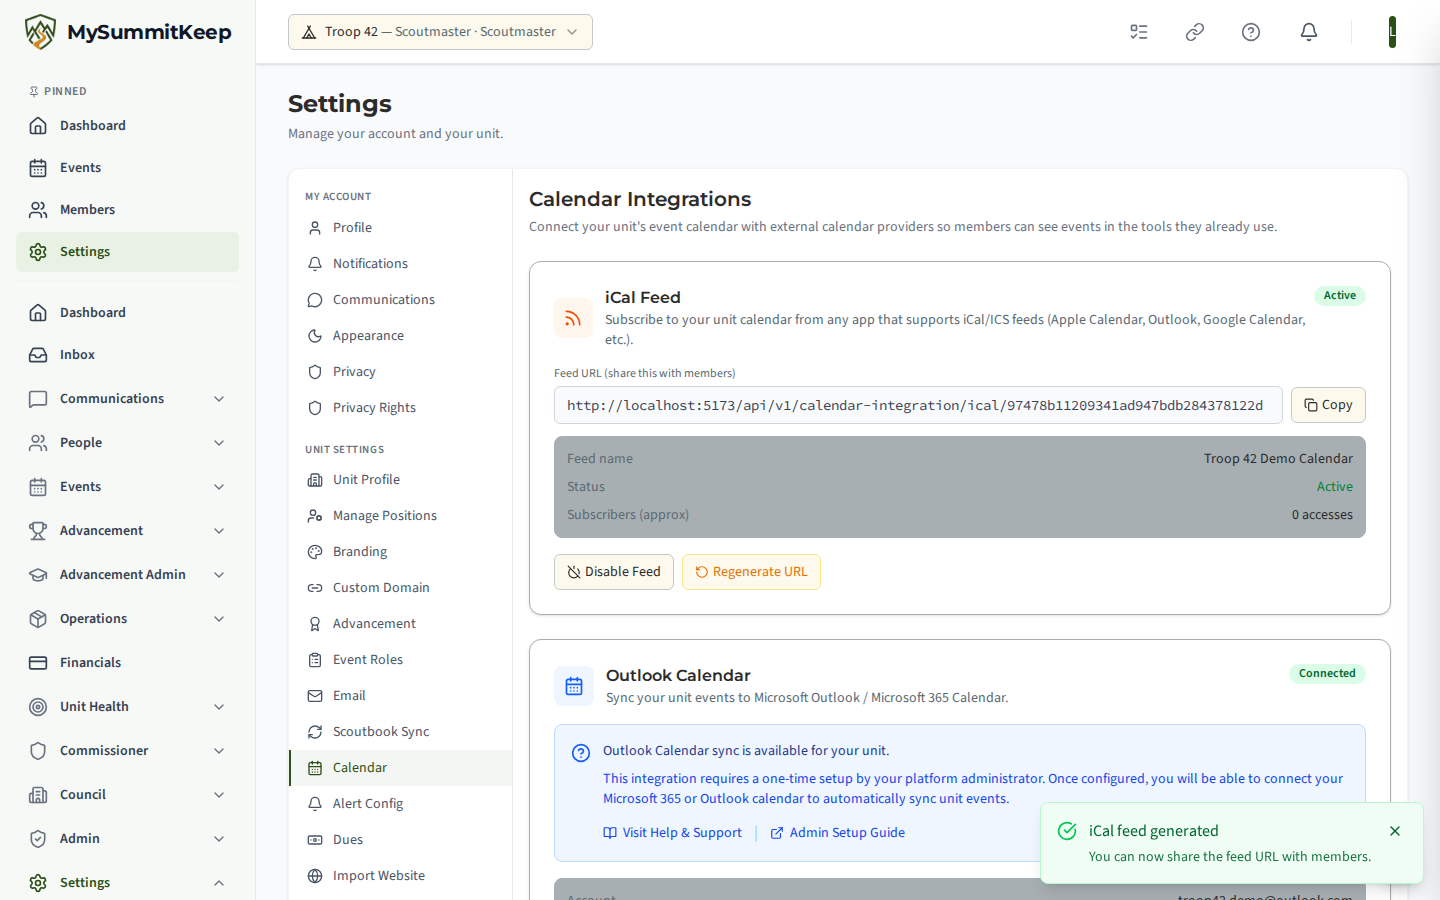Screen dimensions: 1440x900
Task: Click the Branding palette icon
Action: point(315,552)
